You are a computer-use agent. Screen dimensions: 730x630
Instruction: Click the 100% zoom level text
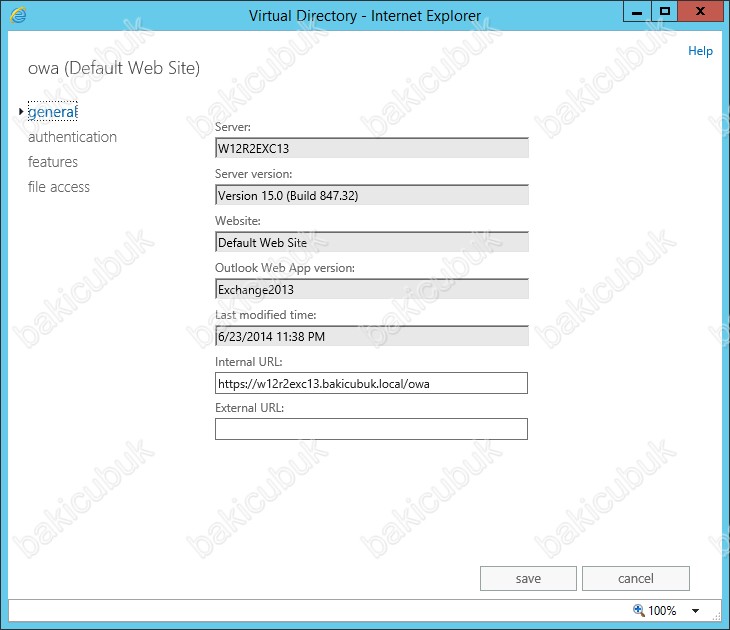click(x=662, y=610)
